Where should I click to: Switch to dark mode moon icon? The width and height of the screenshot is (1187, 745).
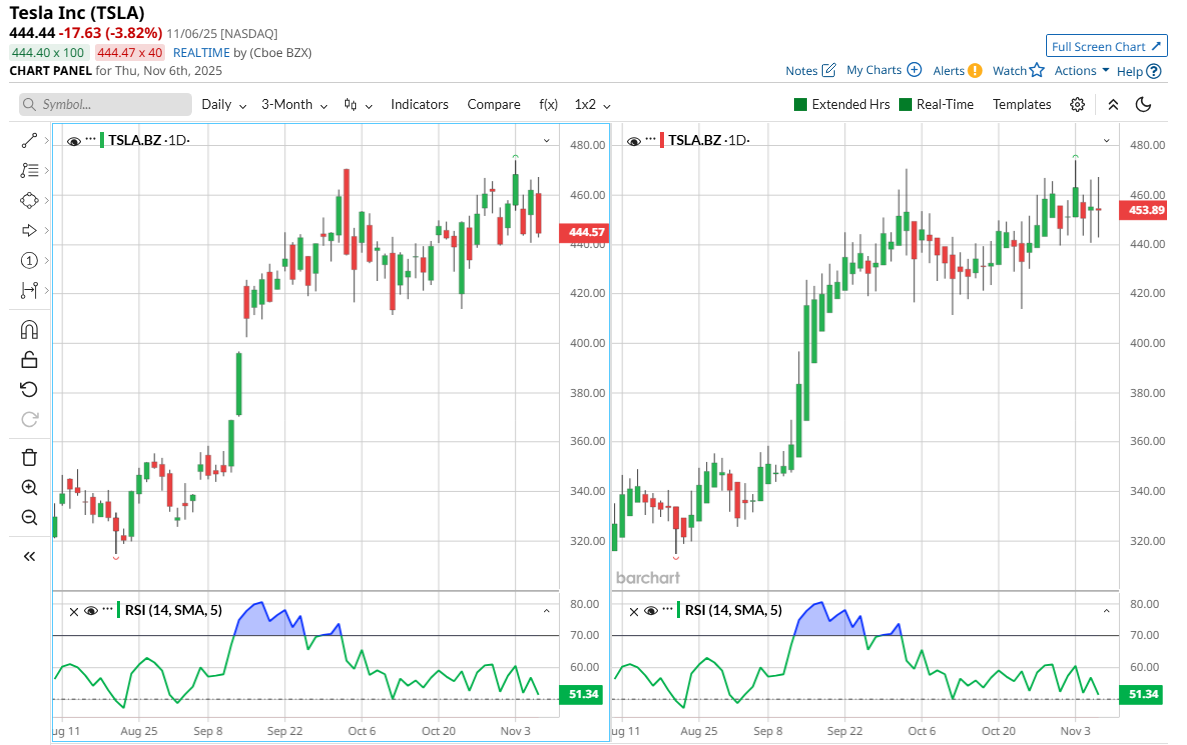1143,104
